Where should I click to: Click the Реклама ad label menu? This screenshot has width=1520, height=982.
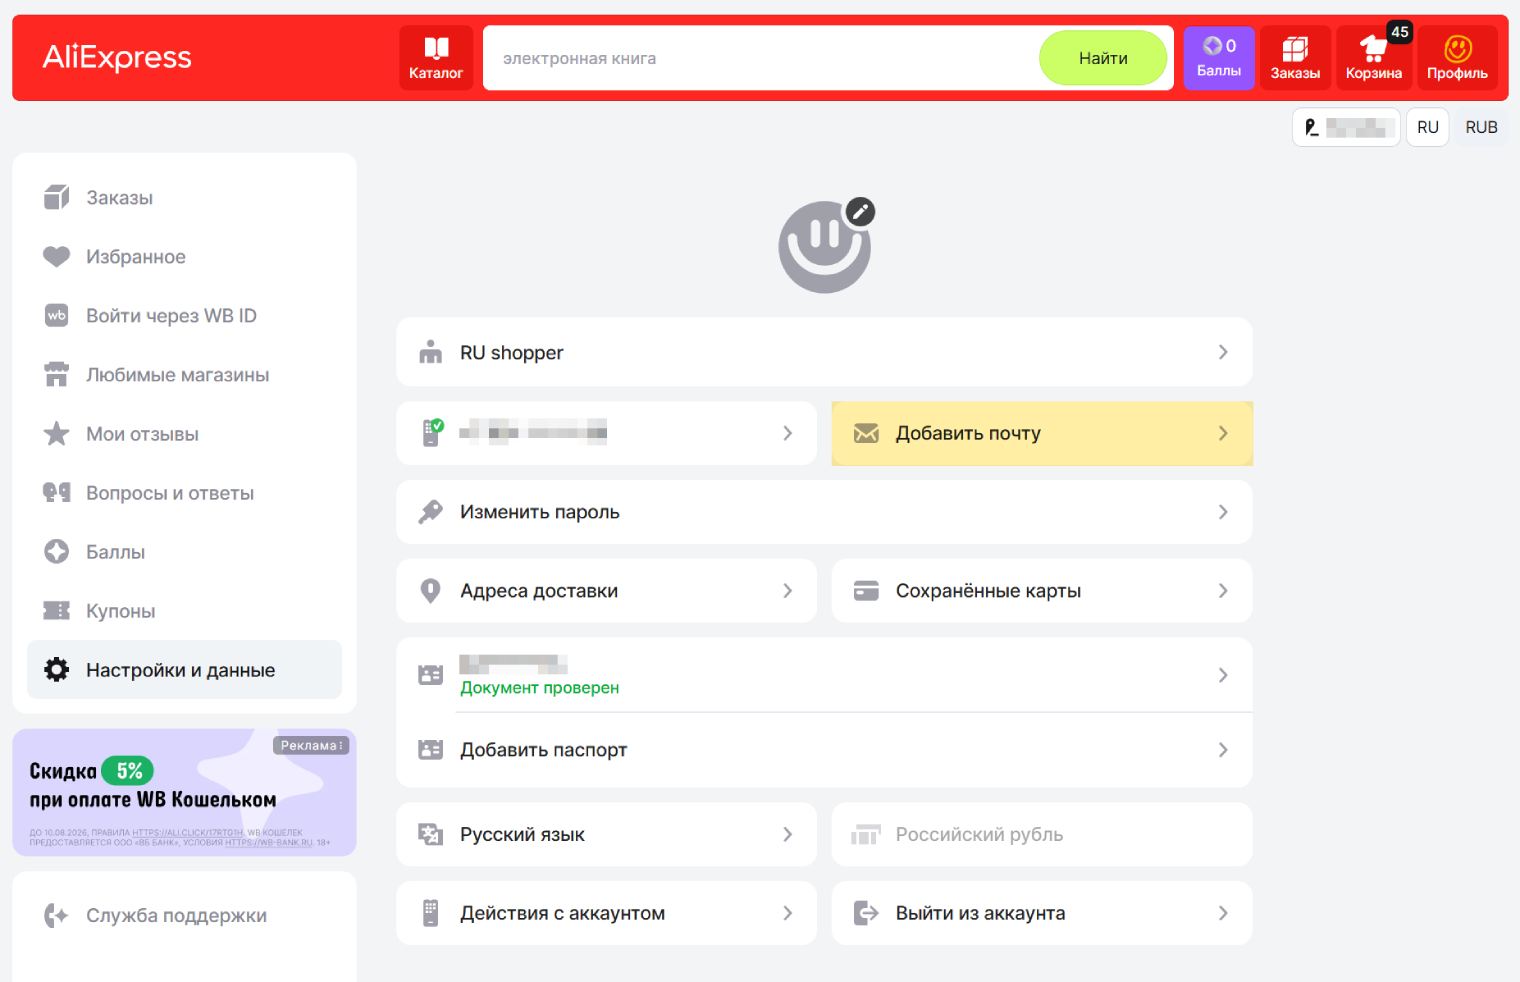311,745
